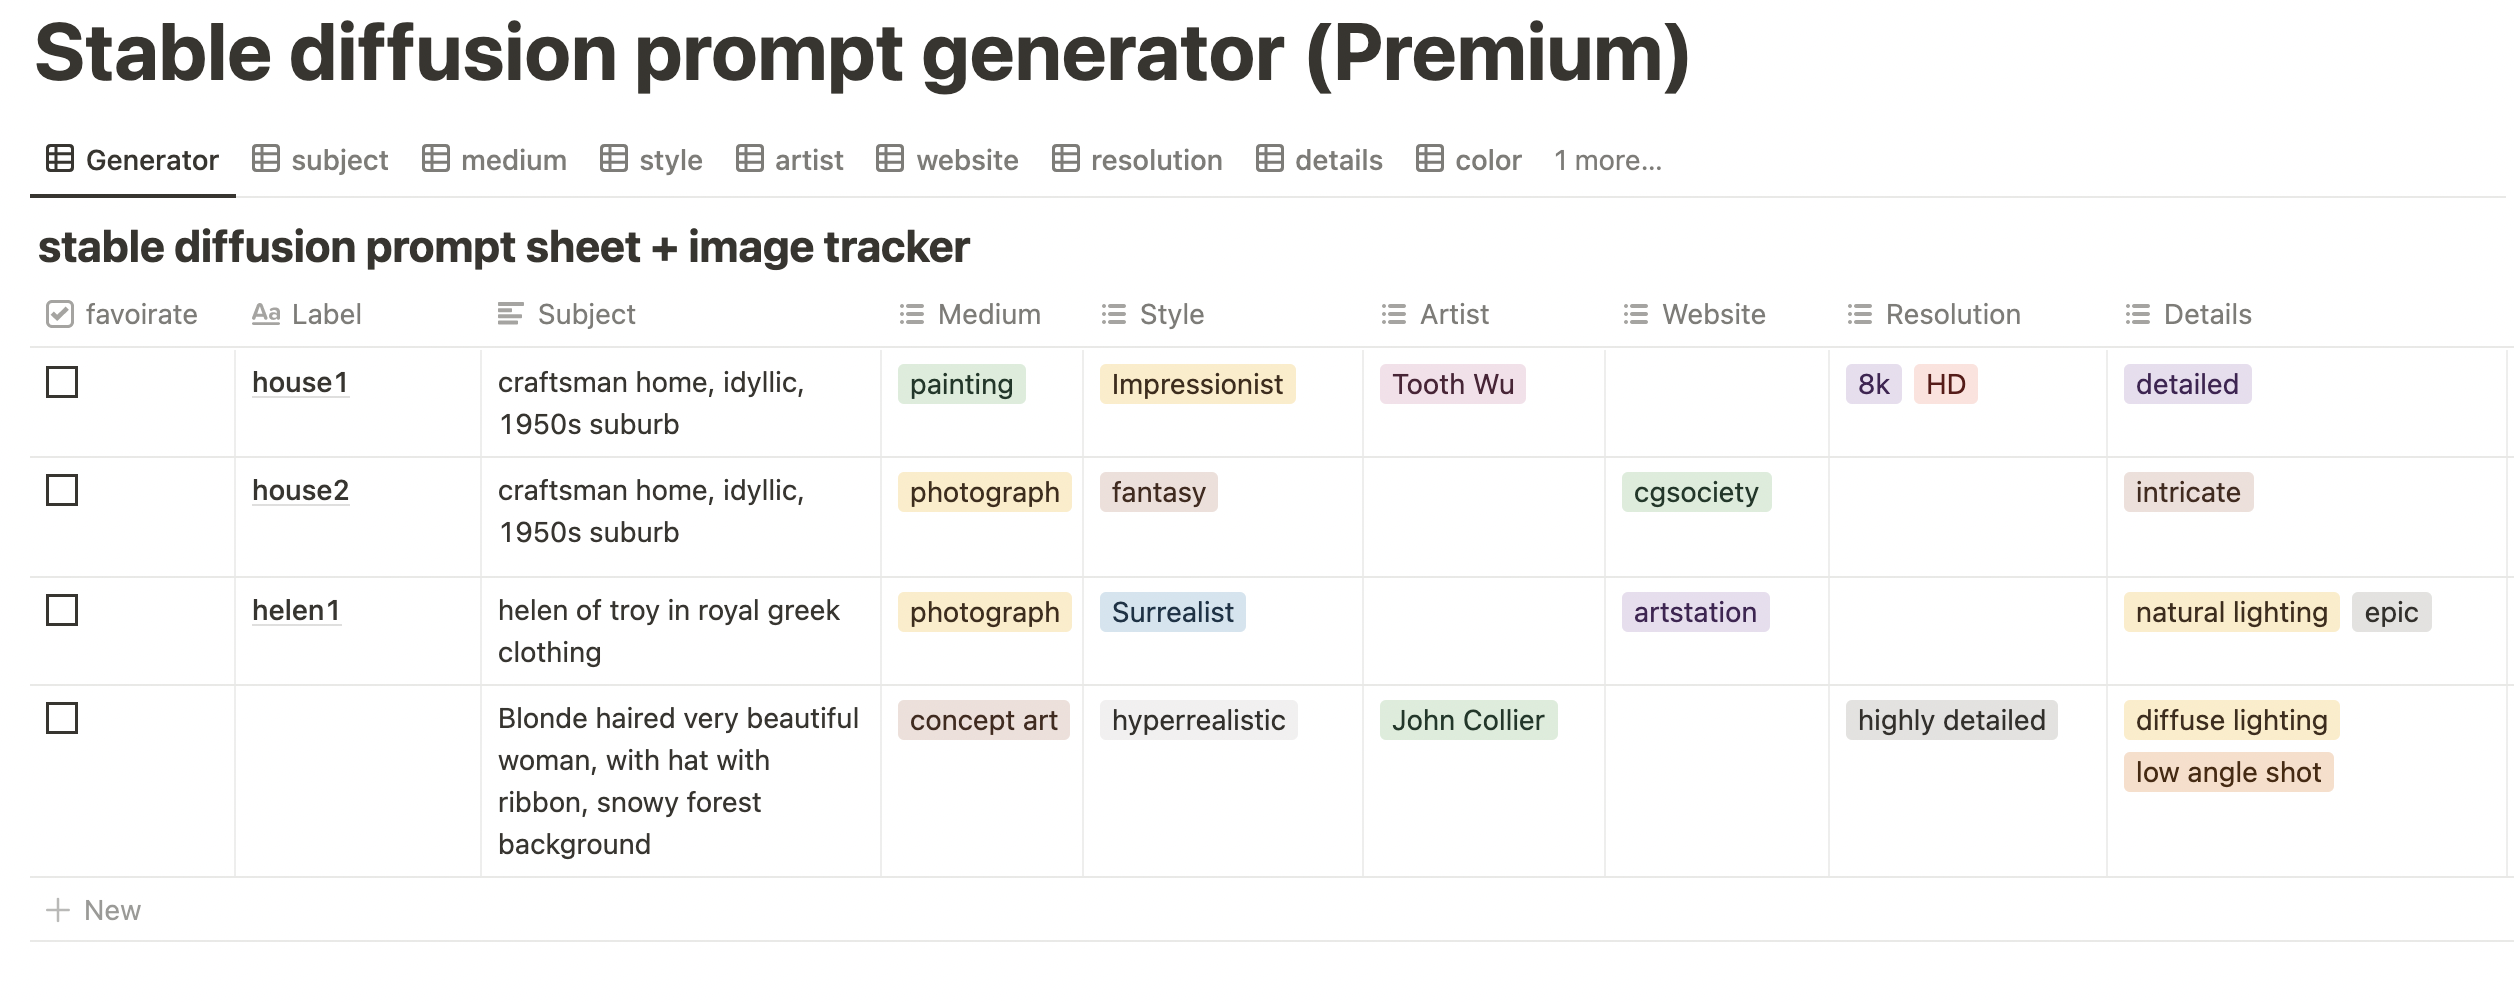Switch to the style tab
The image size is (2514, 1002).
[670, 159]
